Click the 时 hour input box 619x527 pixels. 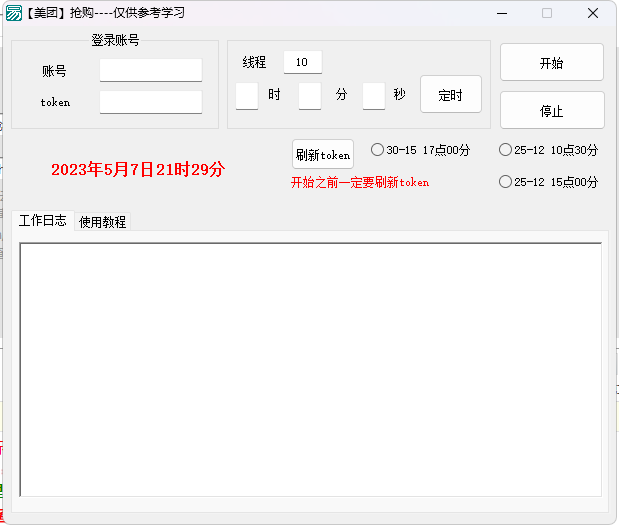point(247,95)
